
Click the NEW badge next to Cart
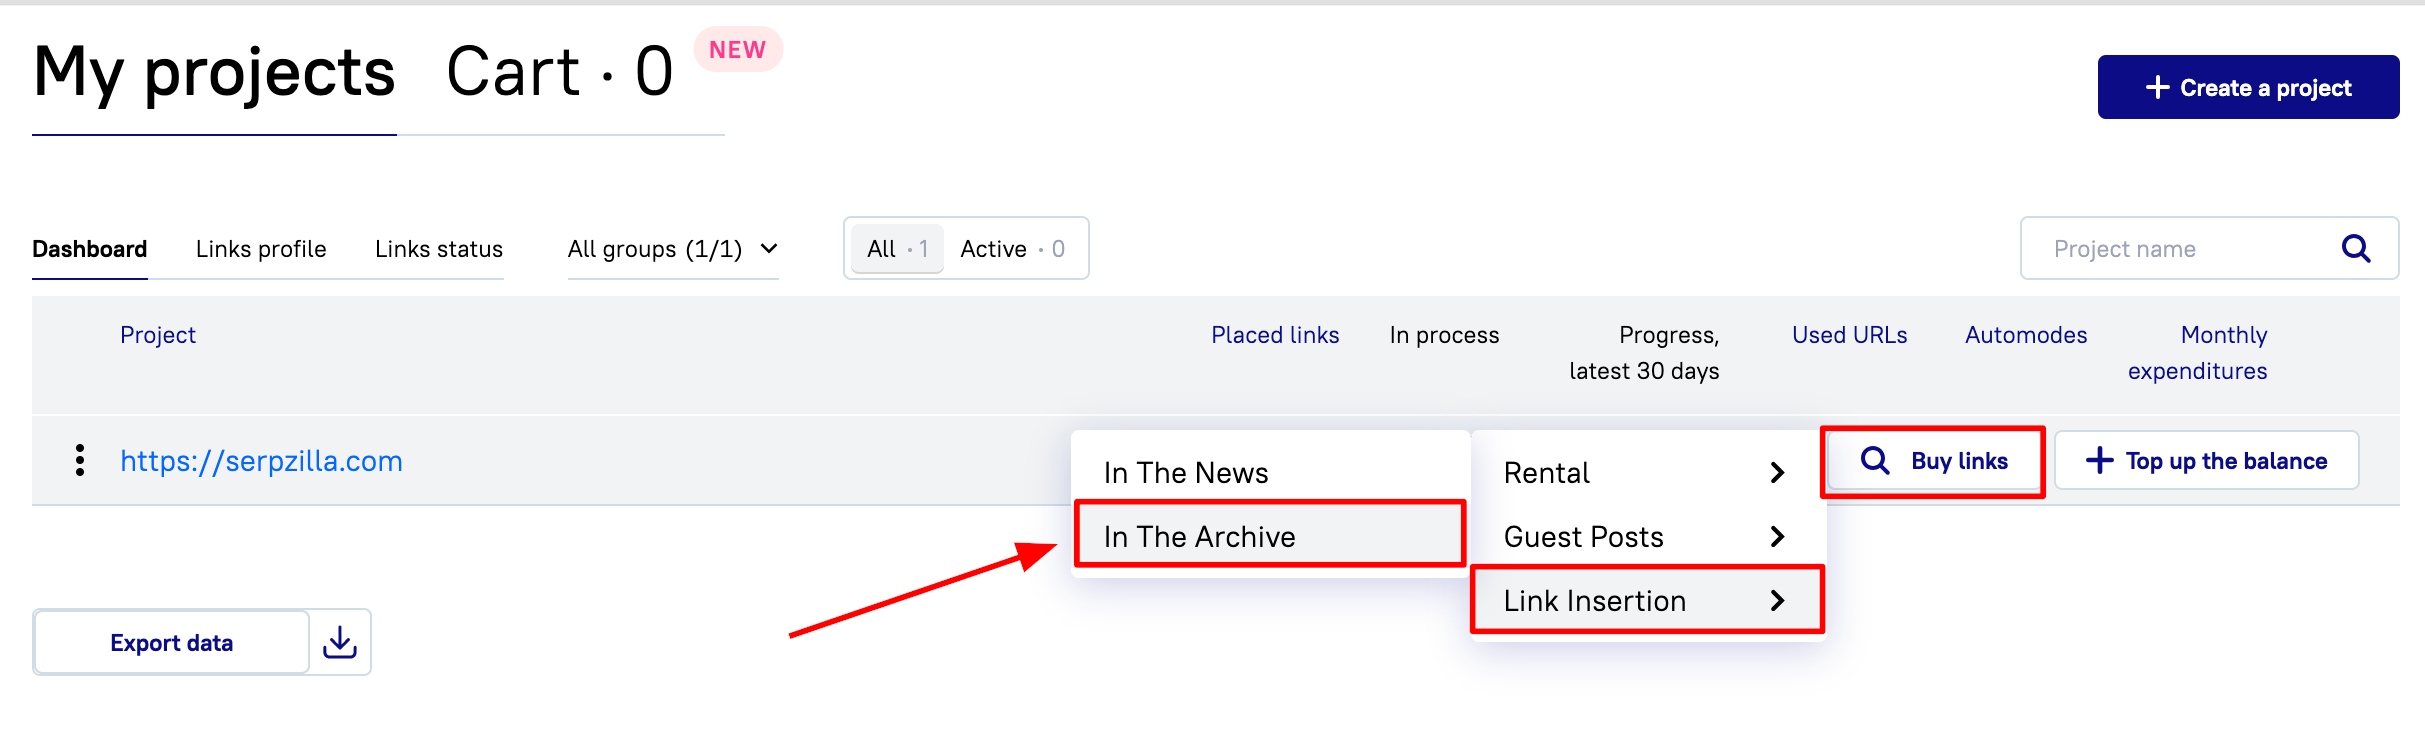pos(738,49)
